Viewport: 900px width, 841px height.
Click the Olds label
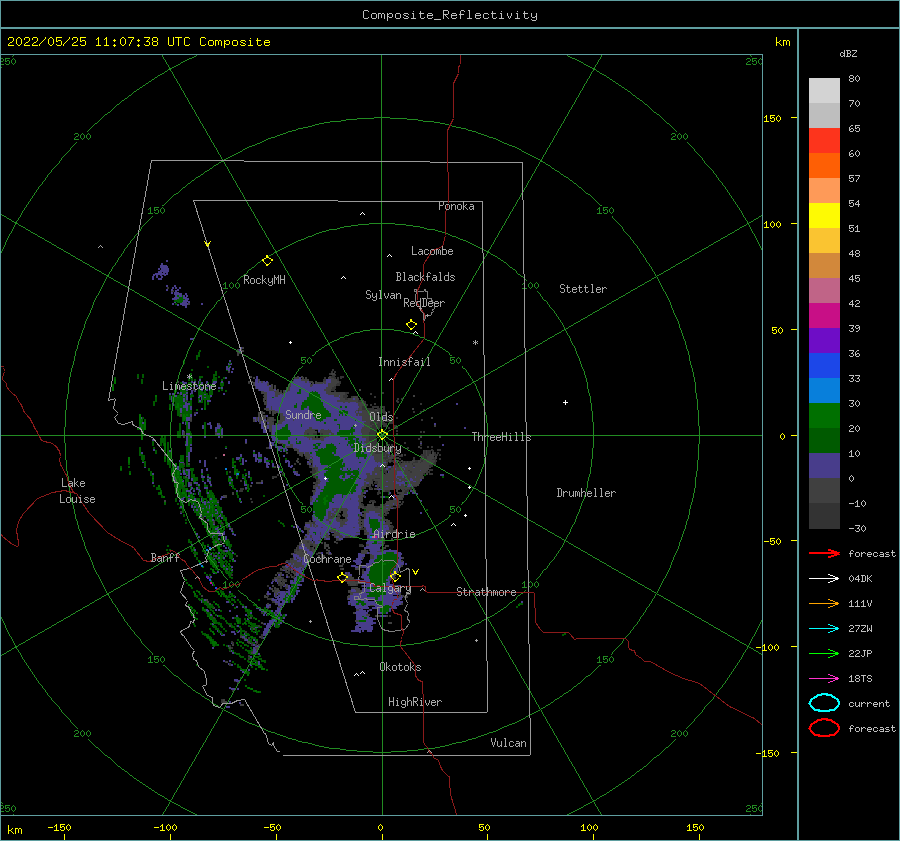[381, 416]
